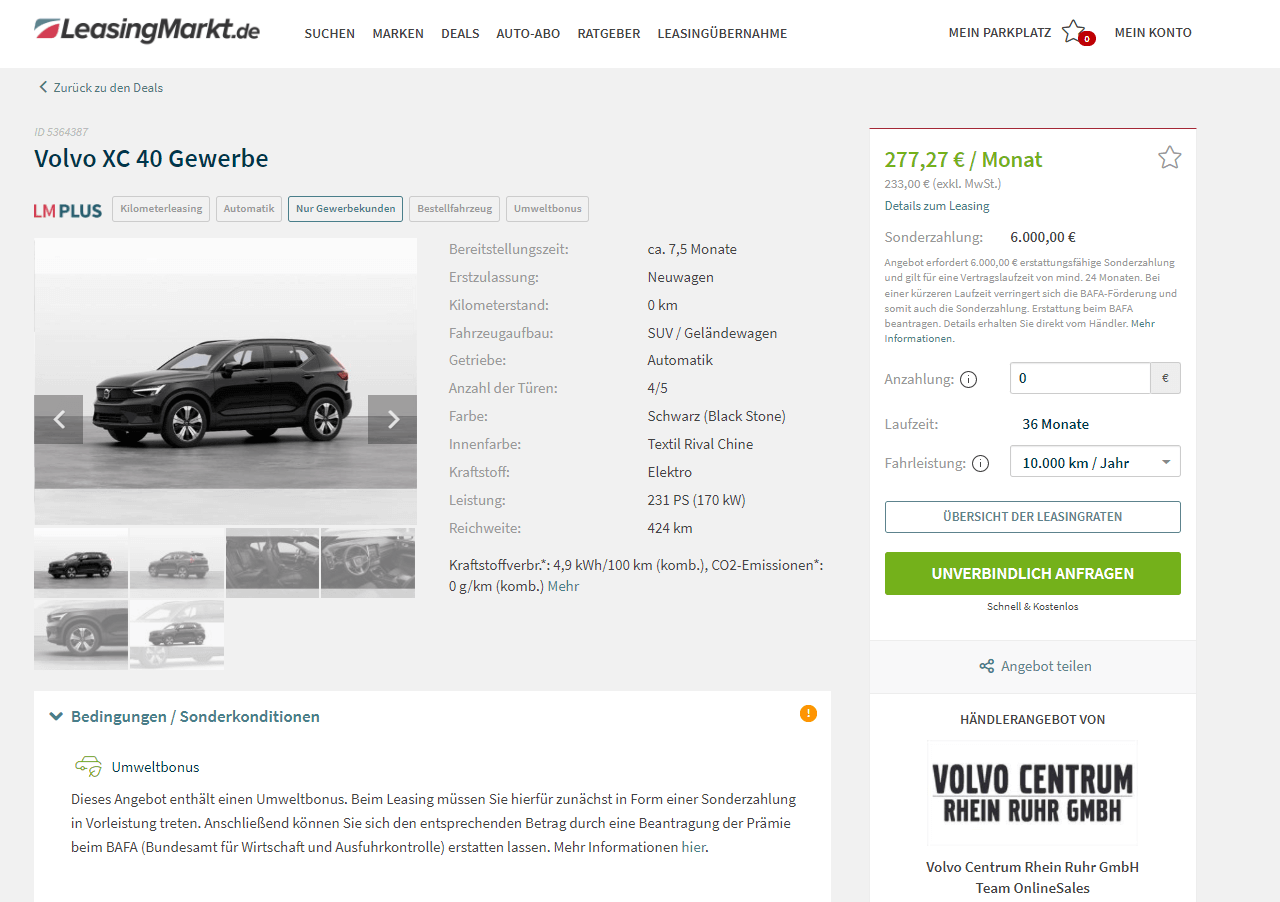Go back via Zurück zu den Deals
The height and width of the screenshot is (902, 1280).
100,88
